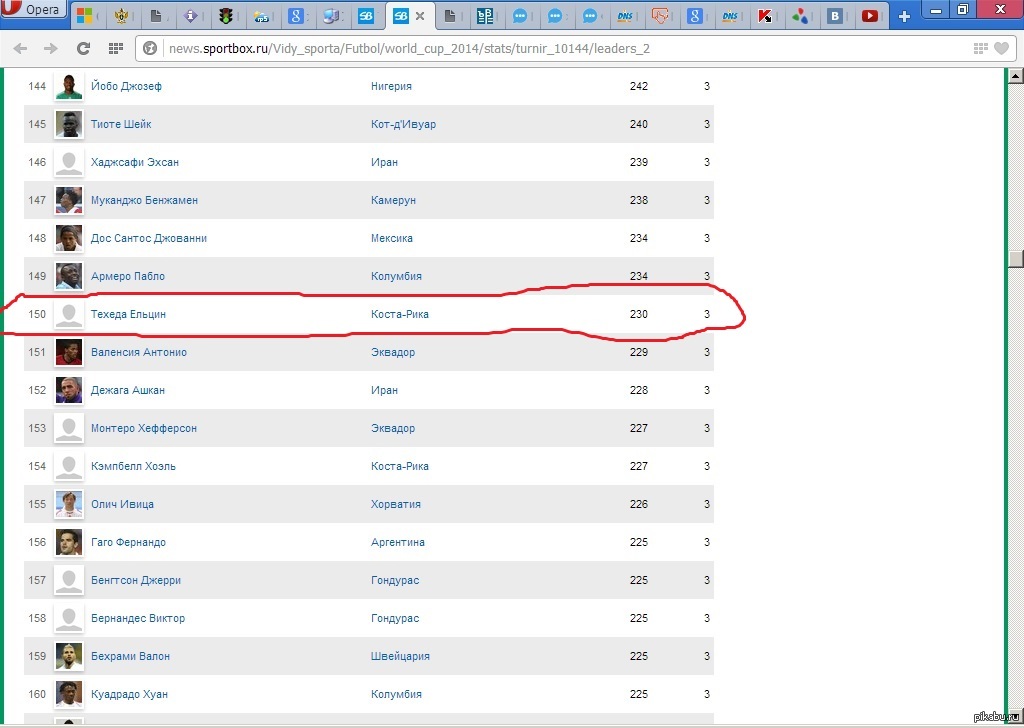Open player Муканджо Бенжамен profile
Viewport: 1024px width, 728px height.
click(x=144, y=200)
